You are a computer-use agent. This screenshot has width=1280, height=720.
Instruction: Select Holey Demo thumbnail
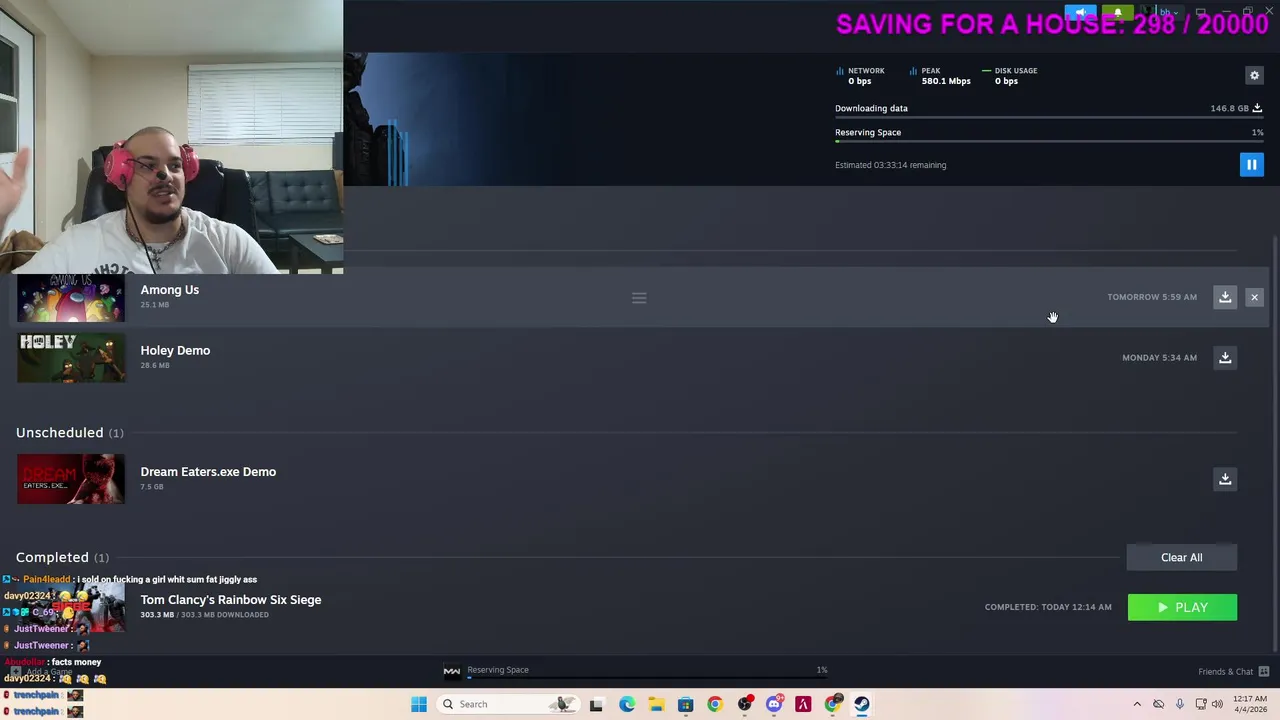pos(71,358)
